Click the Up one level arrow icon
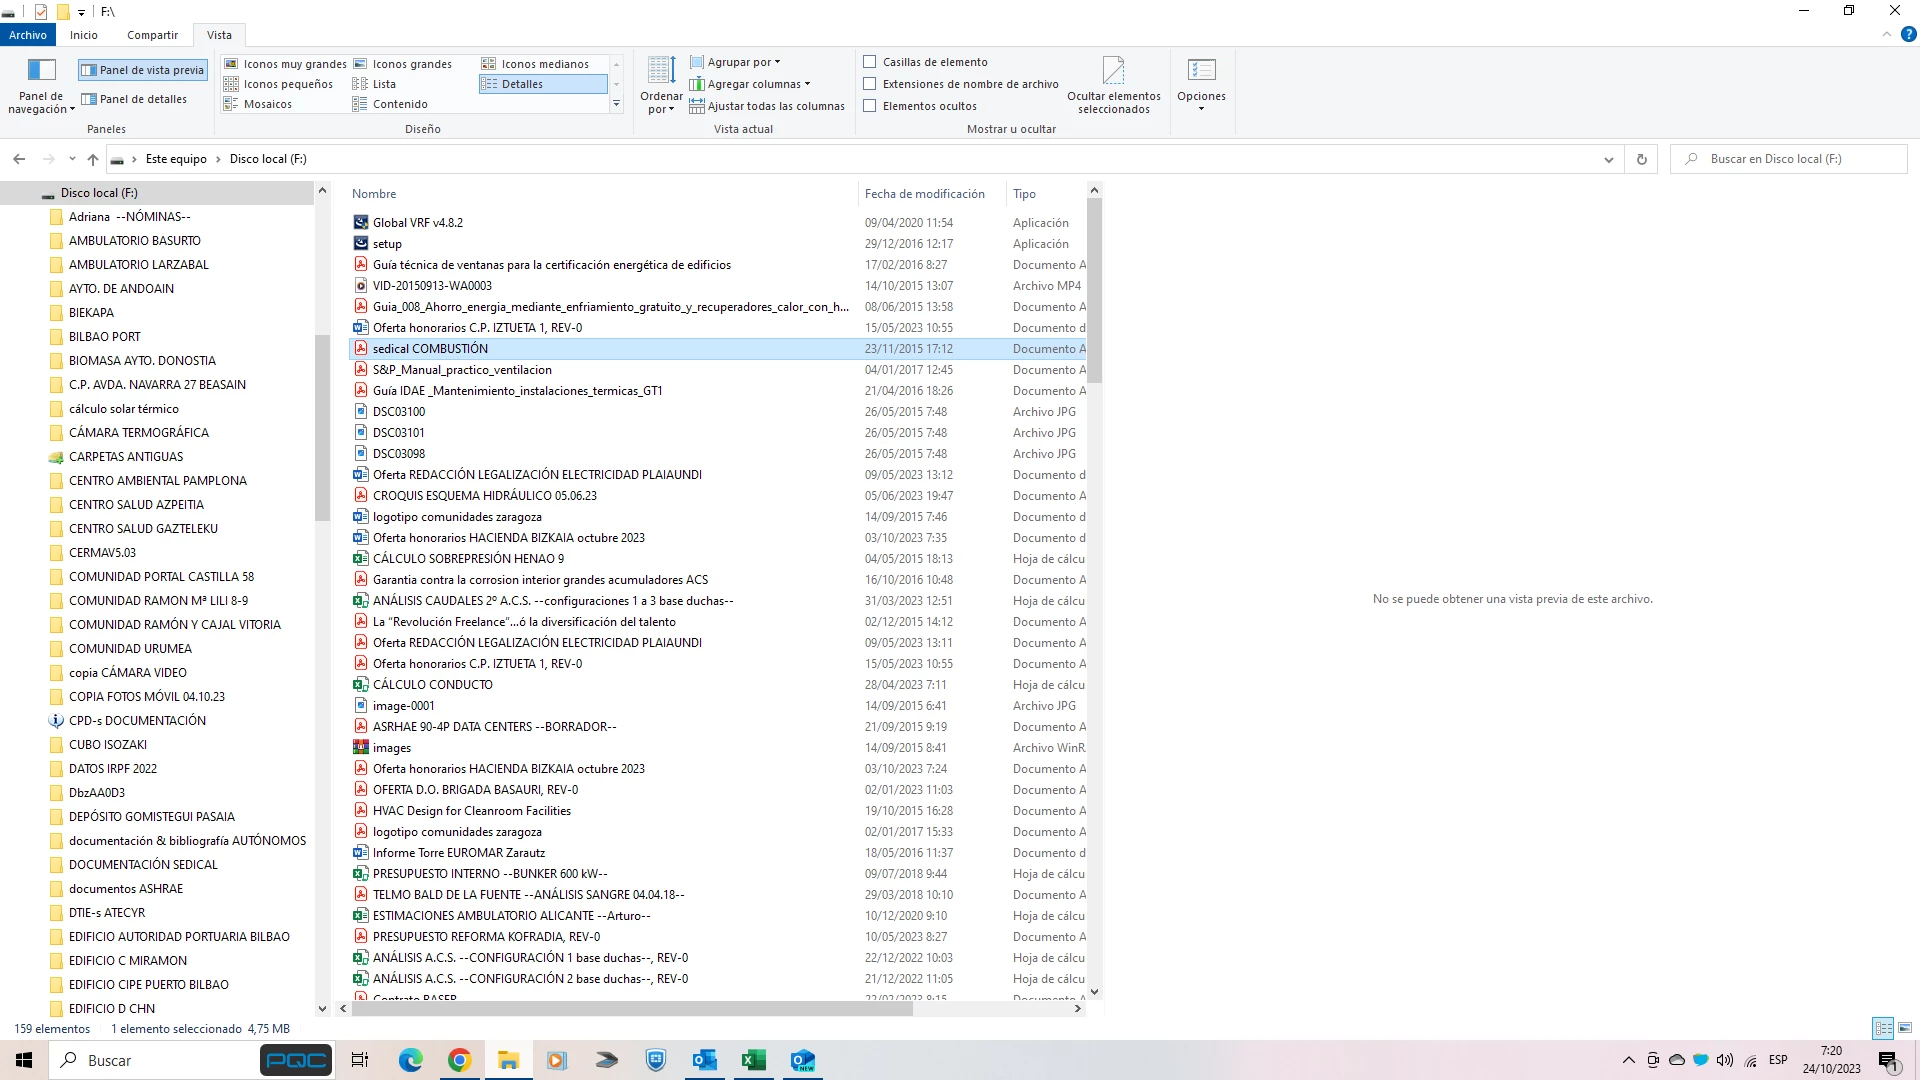 pos(93,159)
